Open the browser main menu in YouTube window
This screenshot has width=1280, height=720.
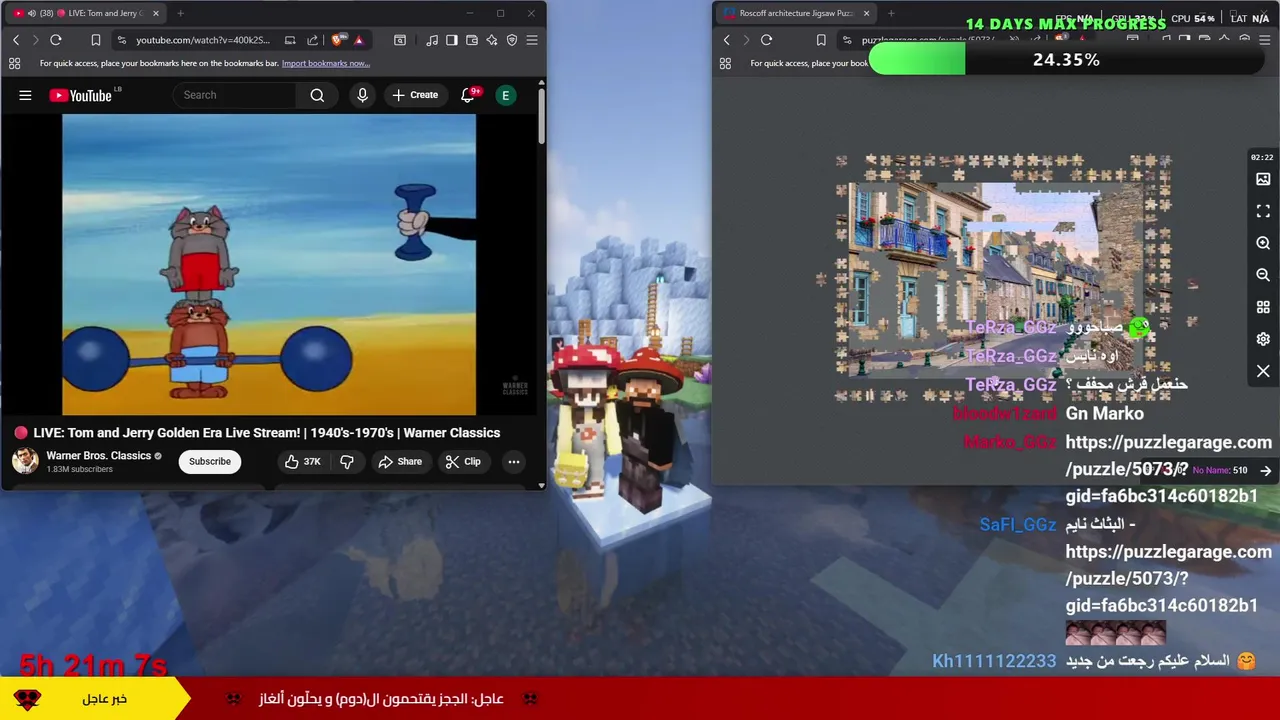click(x=532, y=40)
